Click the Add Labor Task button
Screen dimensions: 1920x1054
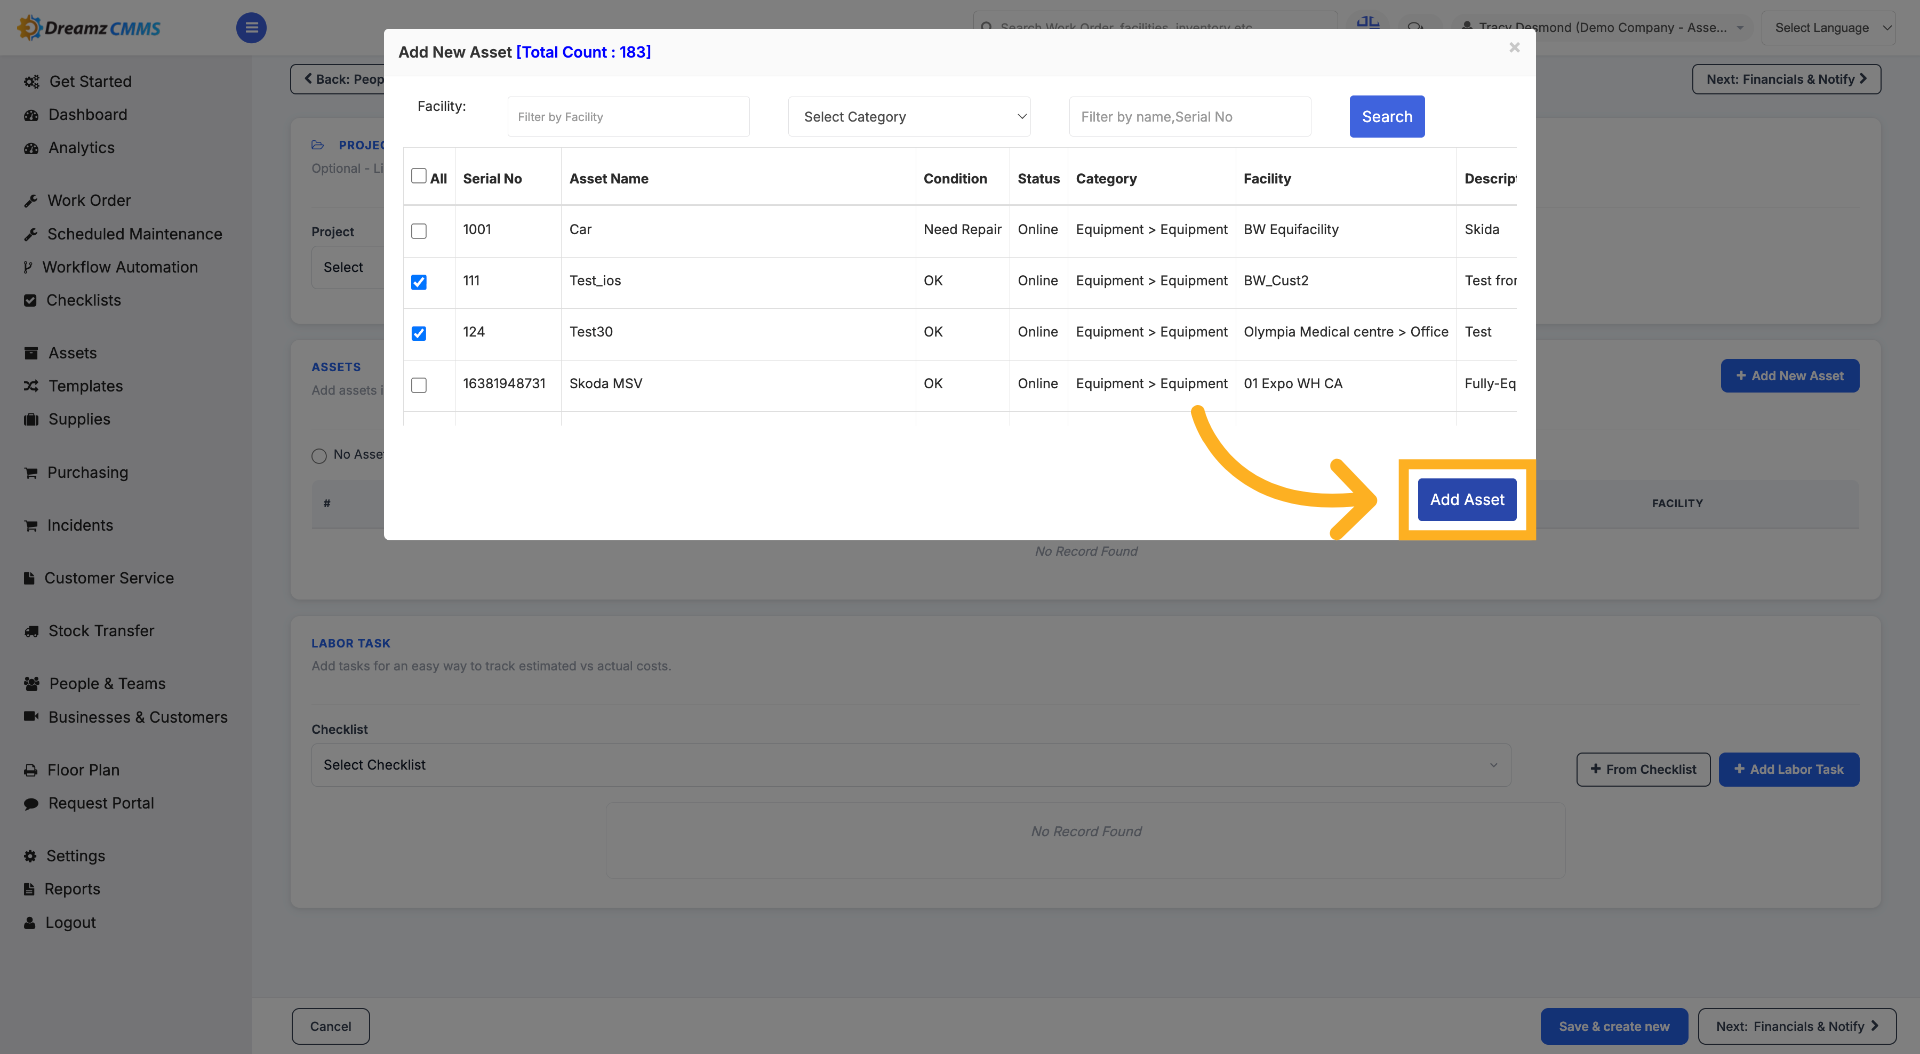[1789, 770]
